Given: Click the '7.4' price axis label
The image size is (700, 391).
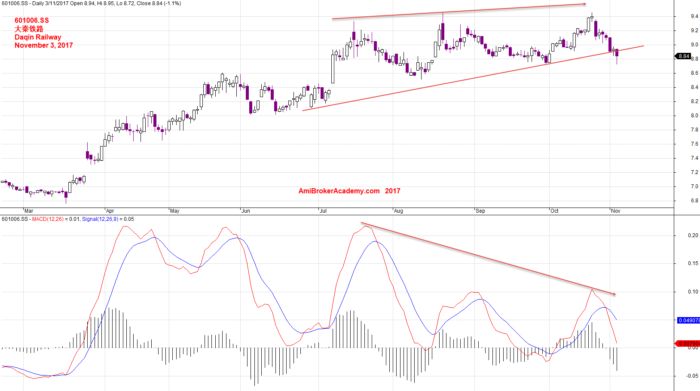Looking at the screenshot, I should point(694,158).
